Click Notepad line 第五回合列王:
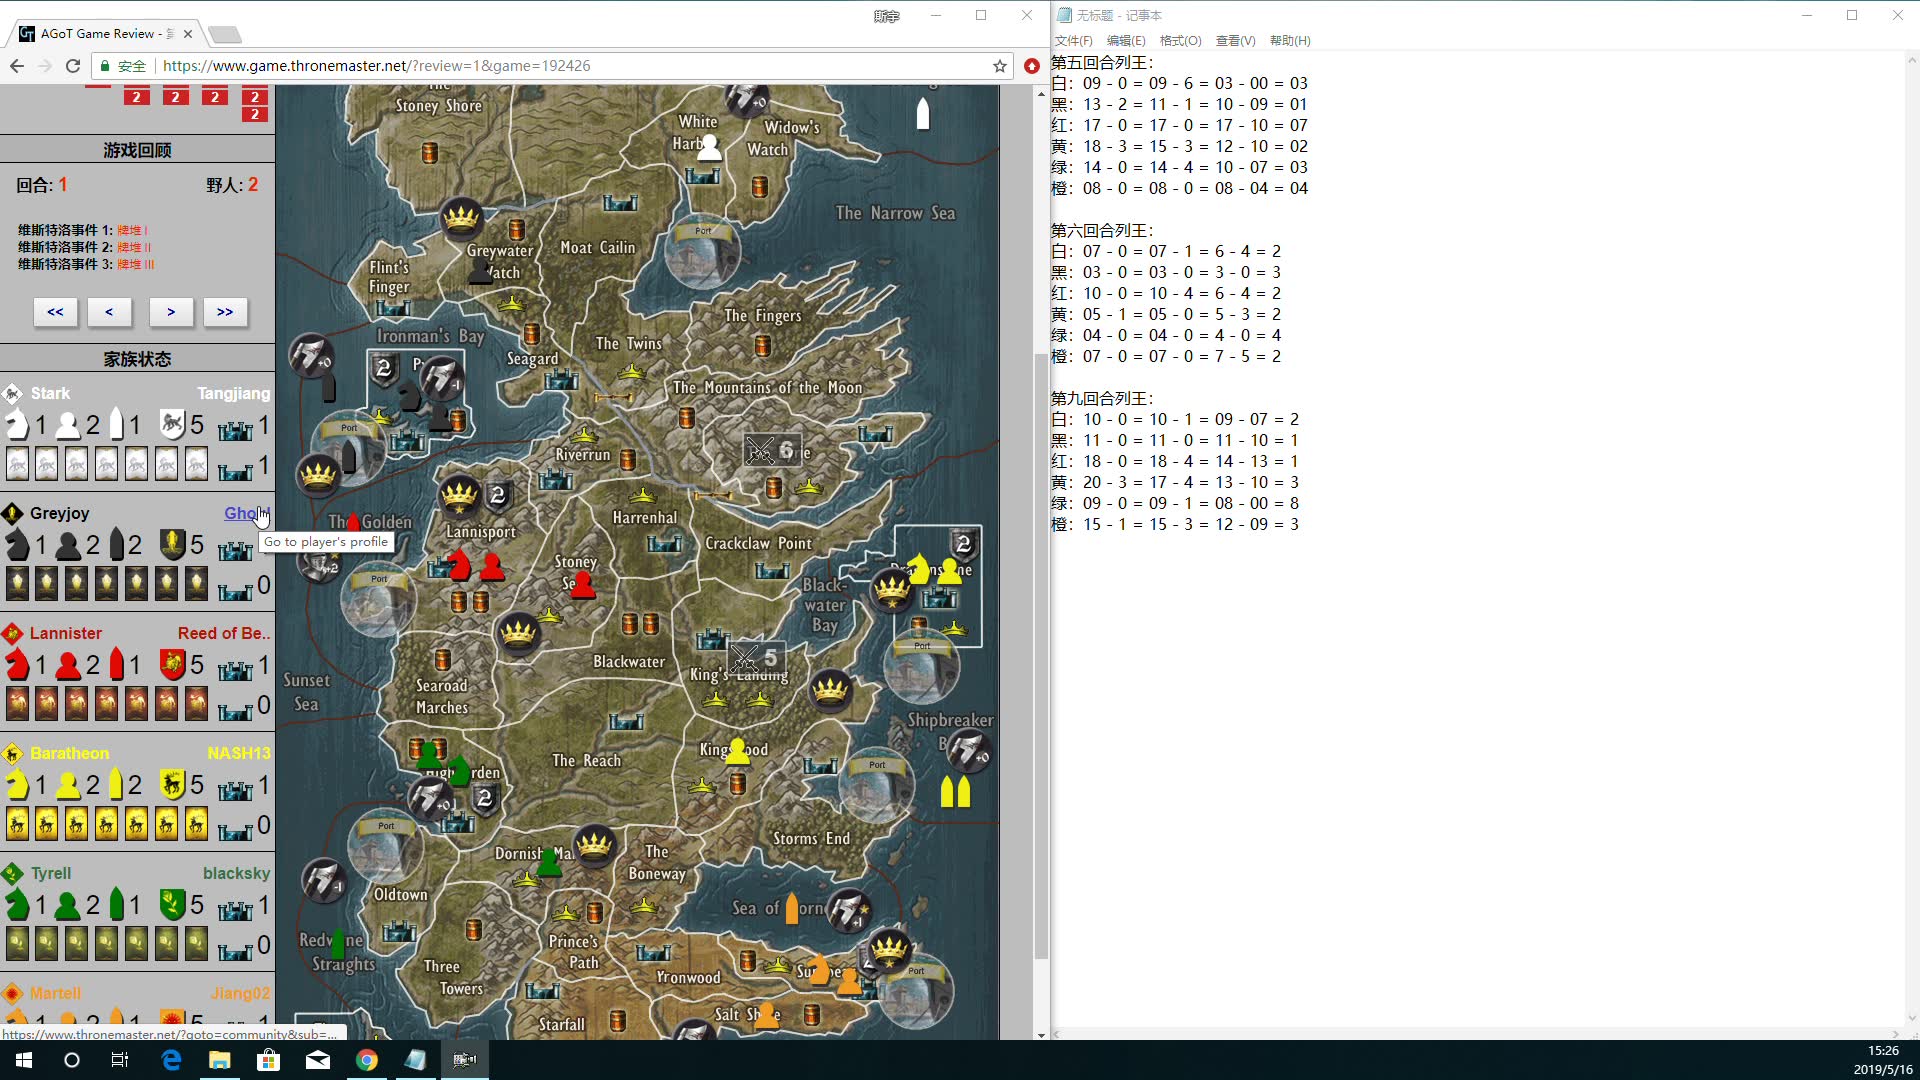This screenshot has width=1920, height=1080. pos(1103,62)
